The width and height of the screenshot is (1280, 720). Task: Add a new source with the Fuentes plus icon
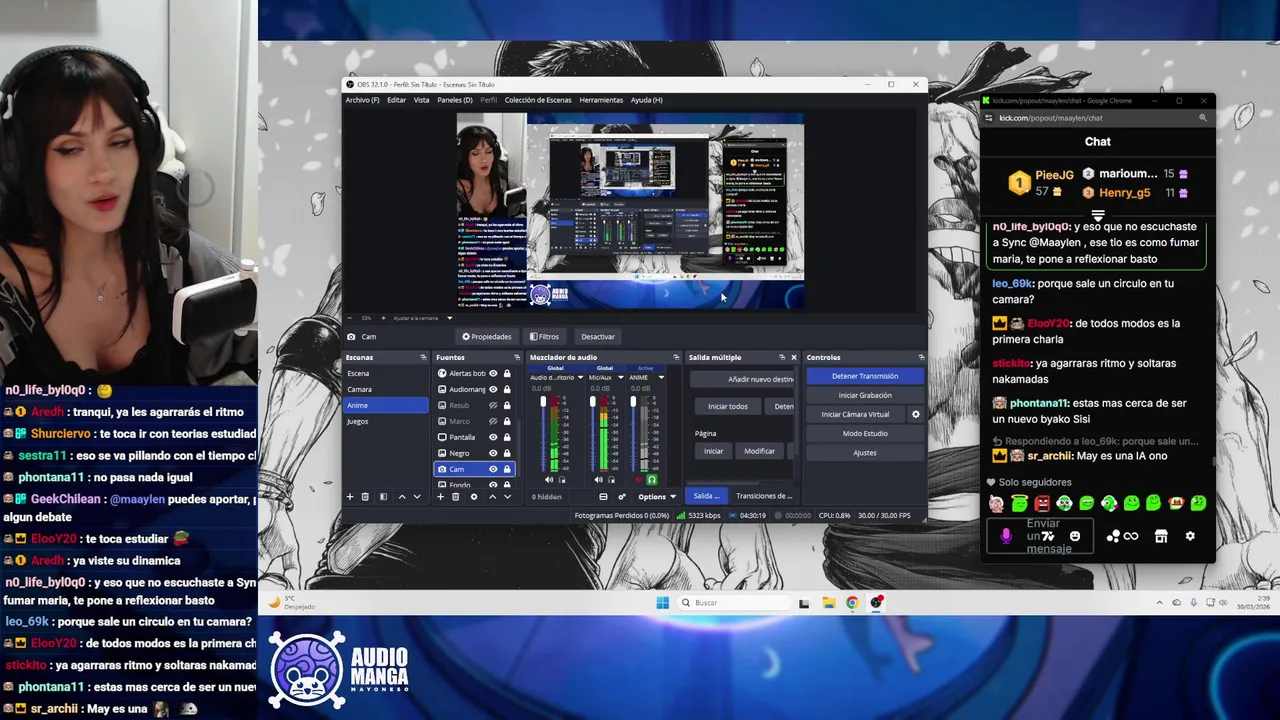(440, 497)
